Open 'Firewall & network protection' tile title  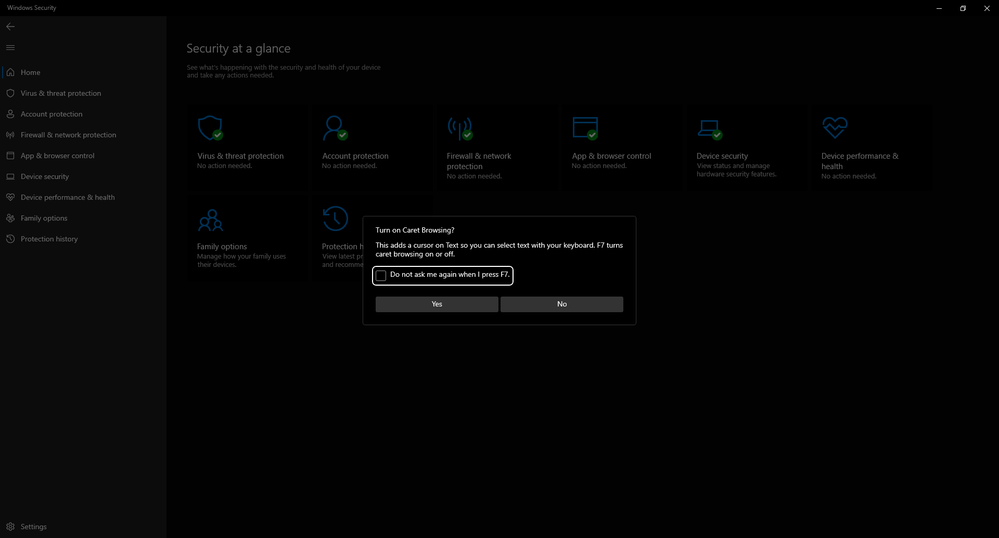click(478, 161)
